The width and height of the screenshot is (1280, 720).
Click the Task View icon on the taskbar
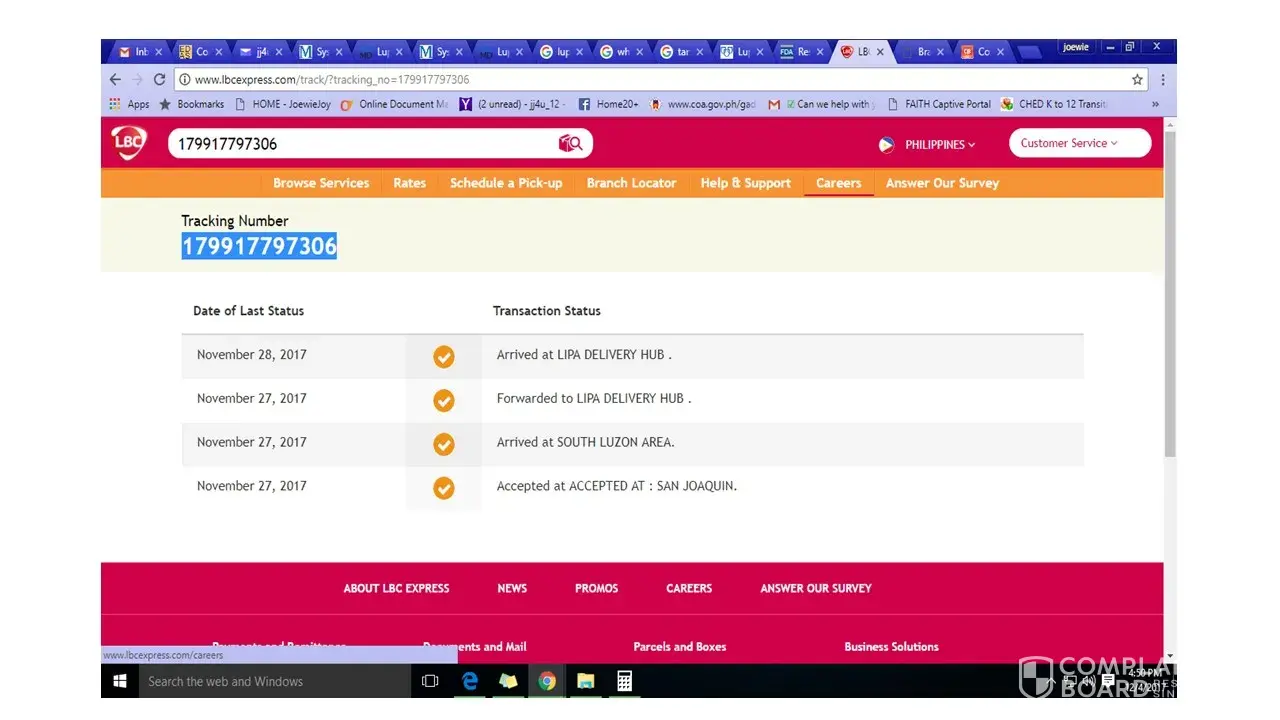click(430, 681)
